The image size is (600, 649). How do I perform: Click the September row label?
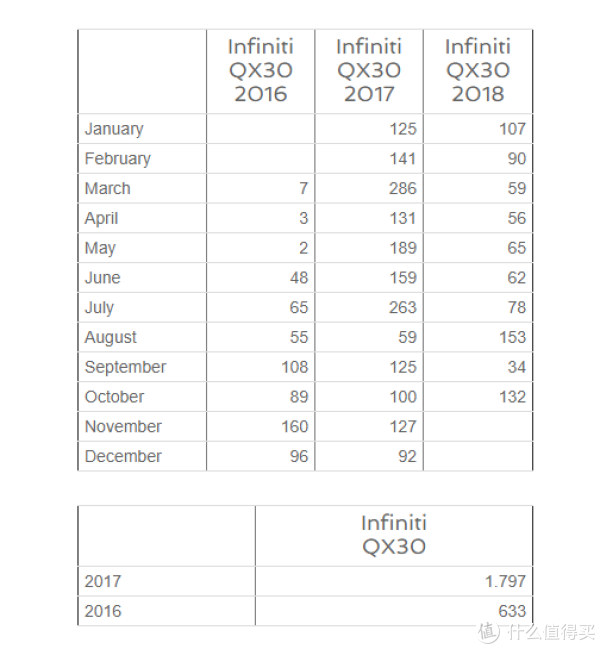pos(125,368)
